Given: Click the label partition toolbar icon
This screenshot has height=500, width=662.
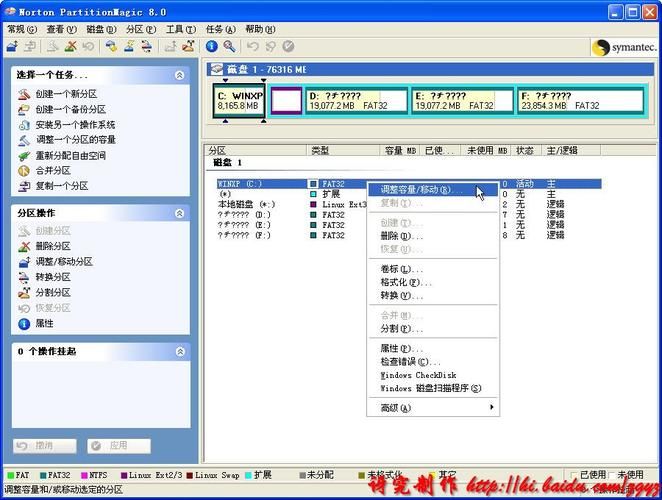Looking at the screenshot, I should pyautogui.click(x=111, y=46).
